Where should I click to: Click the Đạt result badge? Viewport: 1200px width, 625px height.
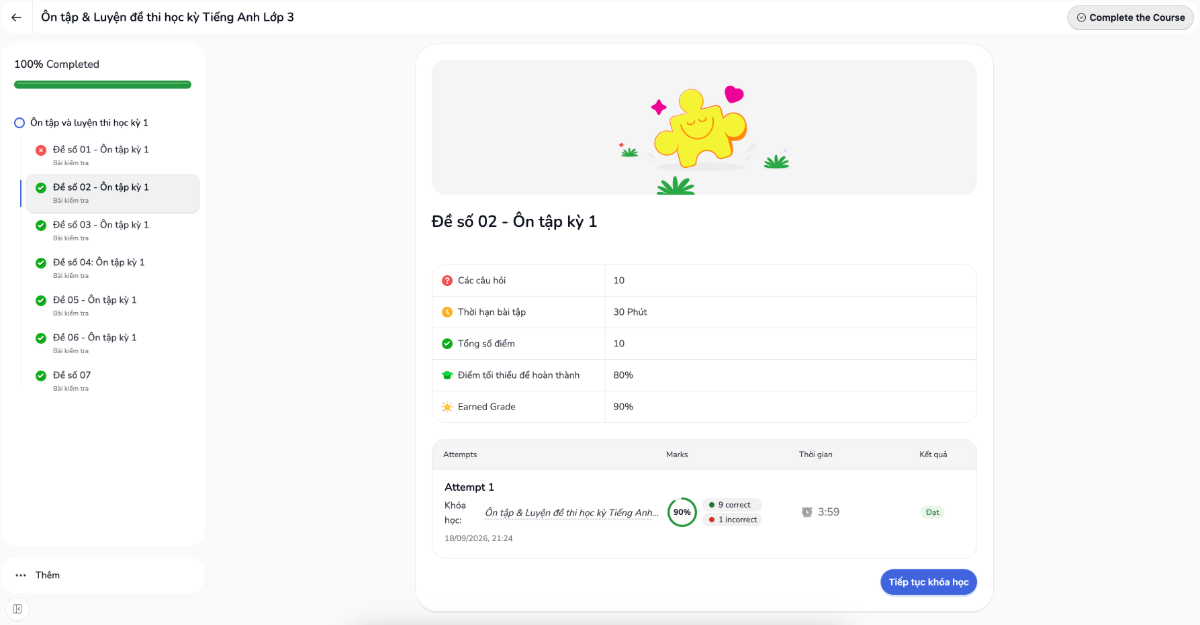(x=933, y=512)
